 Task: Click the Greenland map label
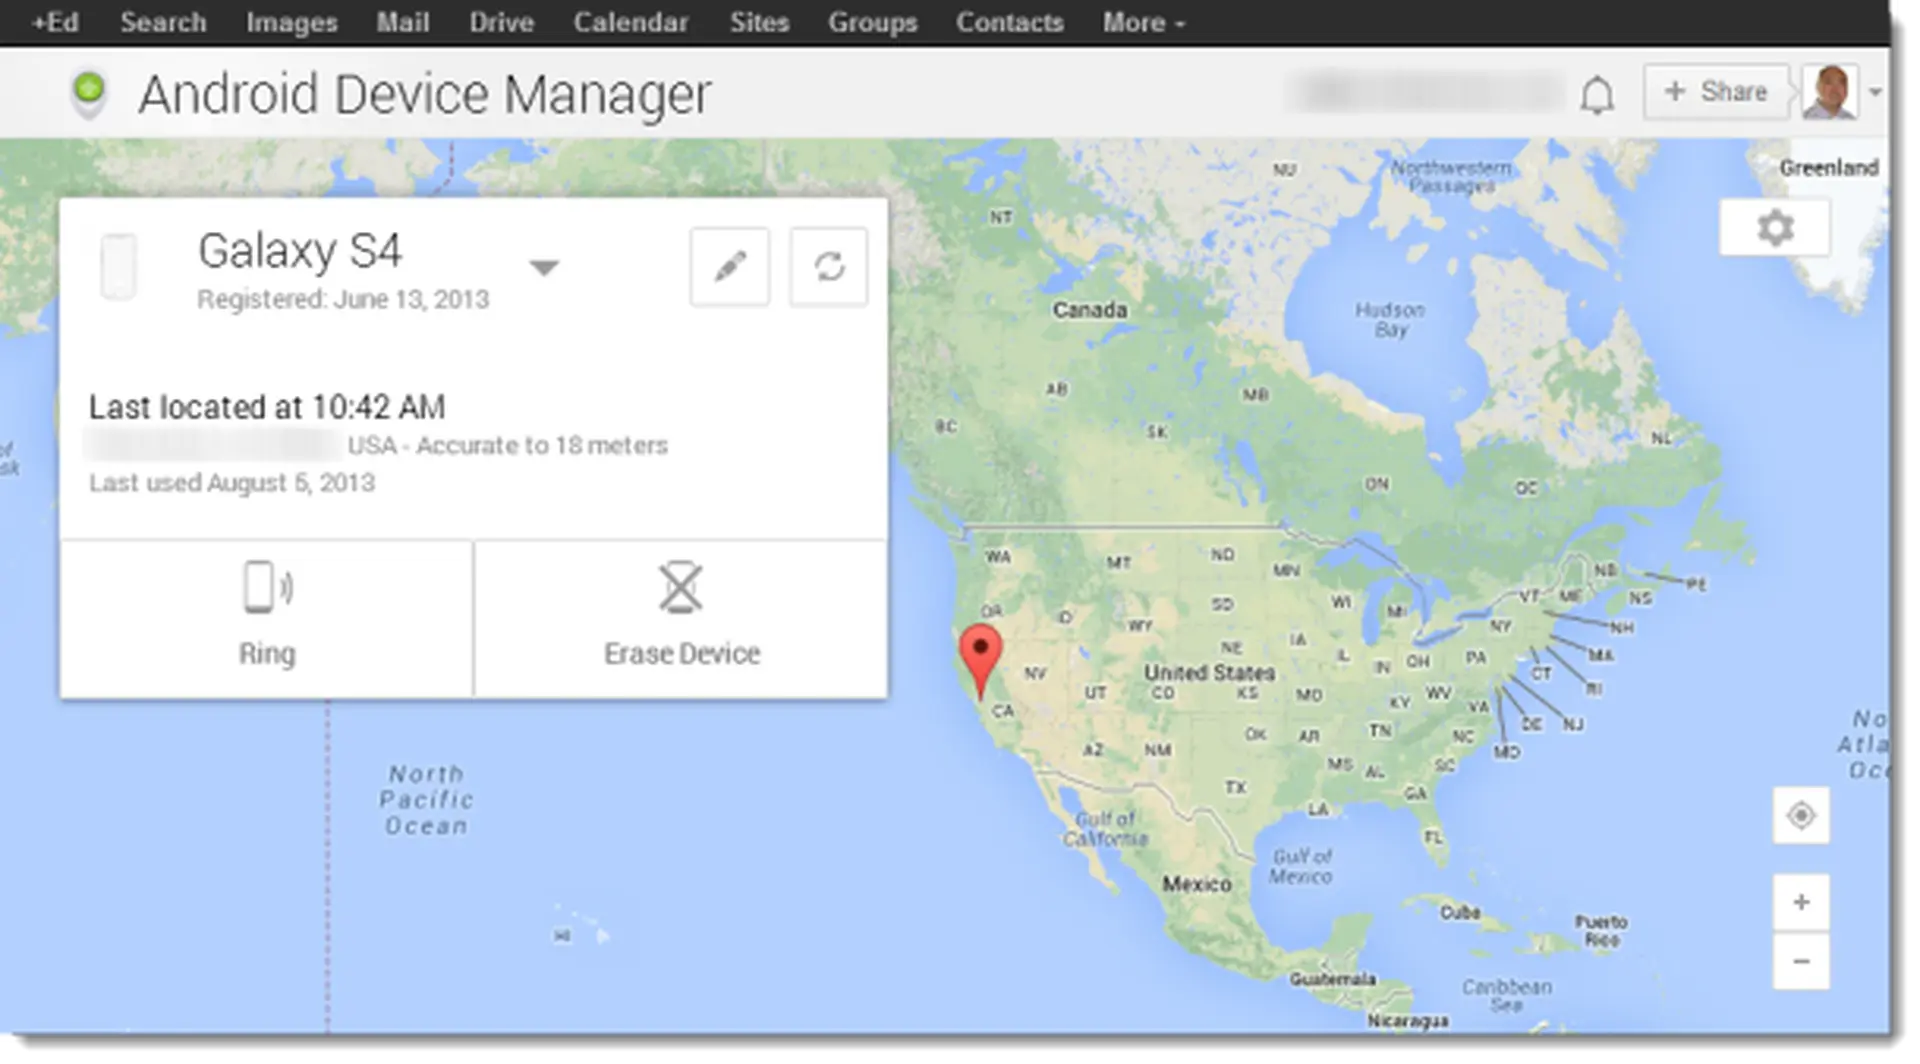[1828, 168]
